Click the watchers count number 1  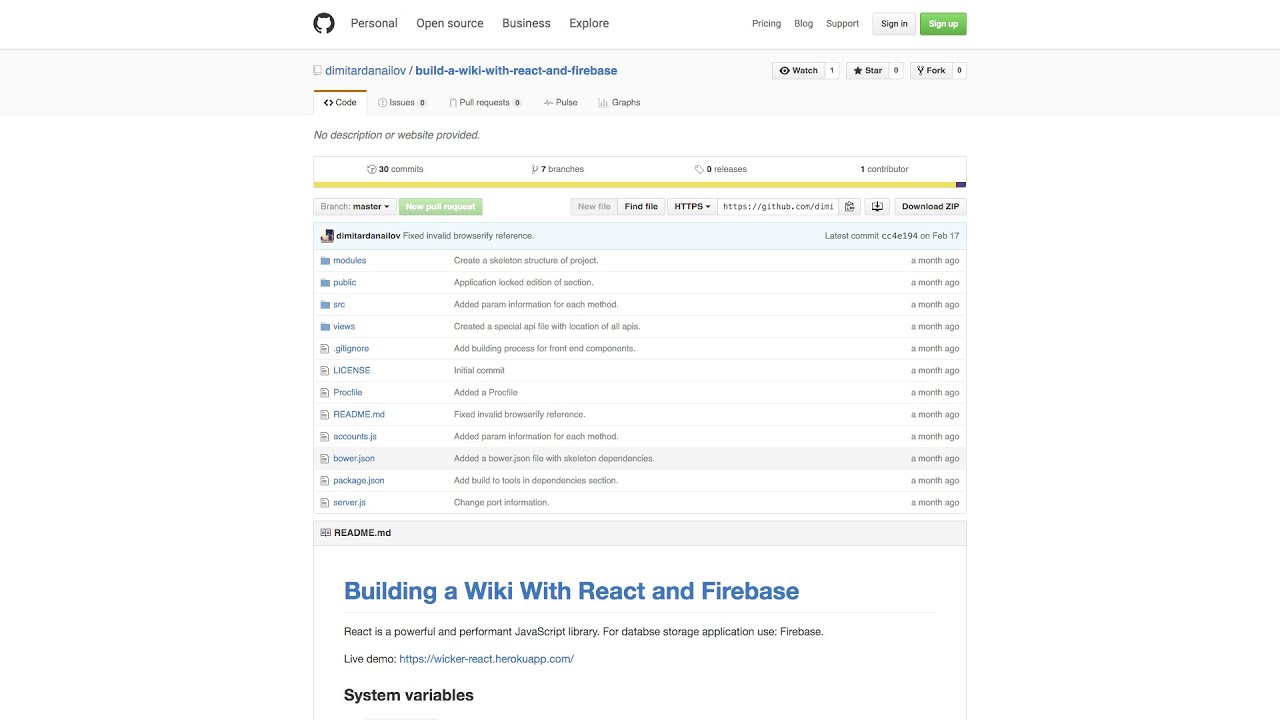[831, 71]
